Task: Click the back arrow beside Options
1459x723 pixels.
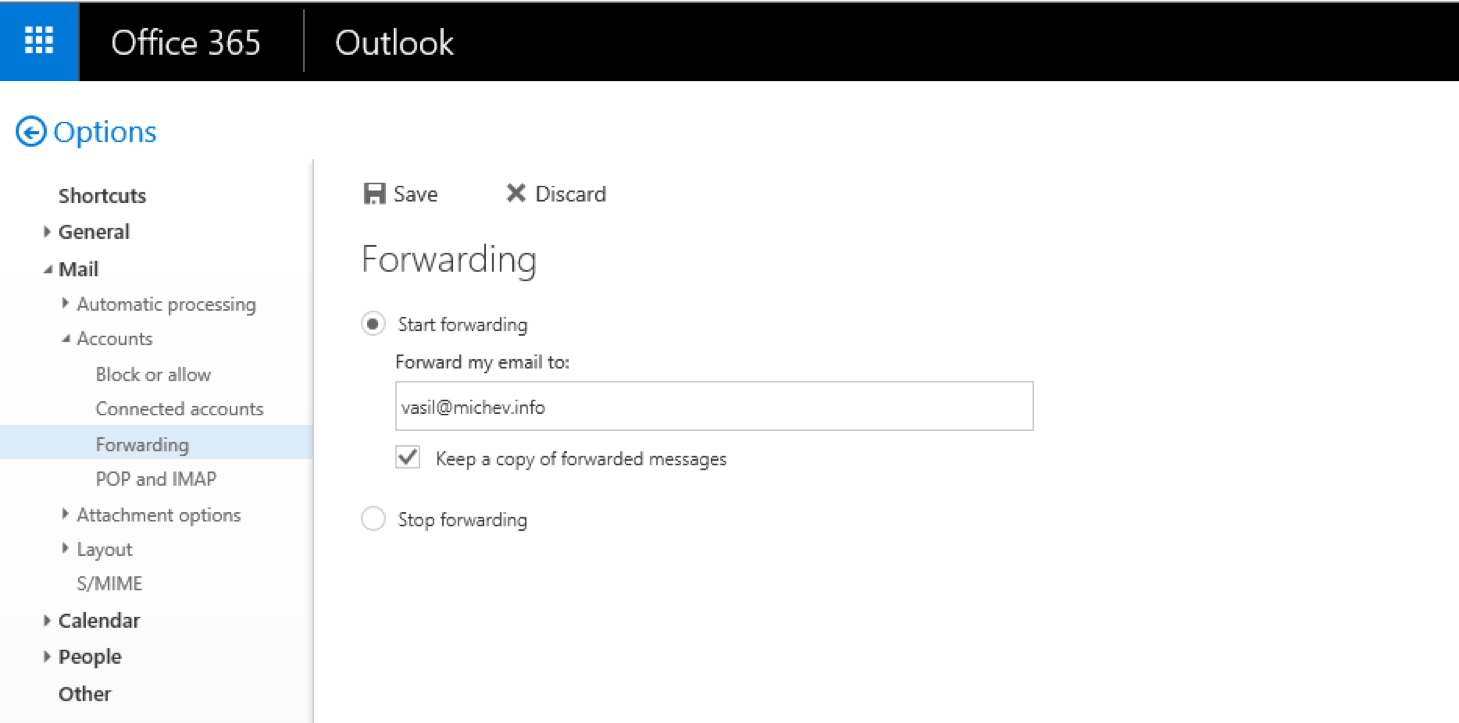Action: pos(31,132)
